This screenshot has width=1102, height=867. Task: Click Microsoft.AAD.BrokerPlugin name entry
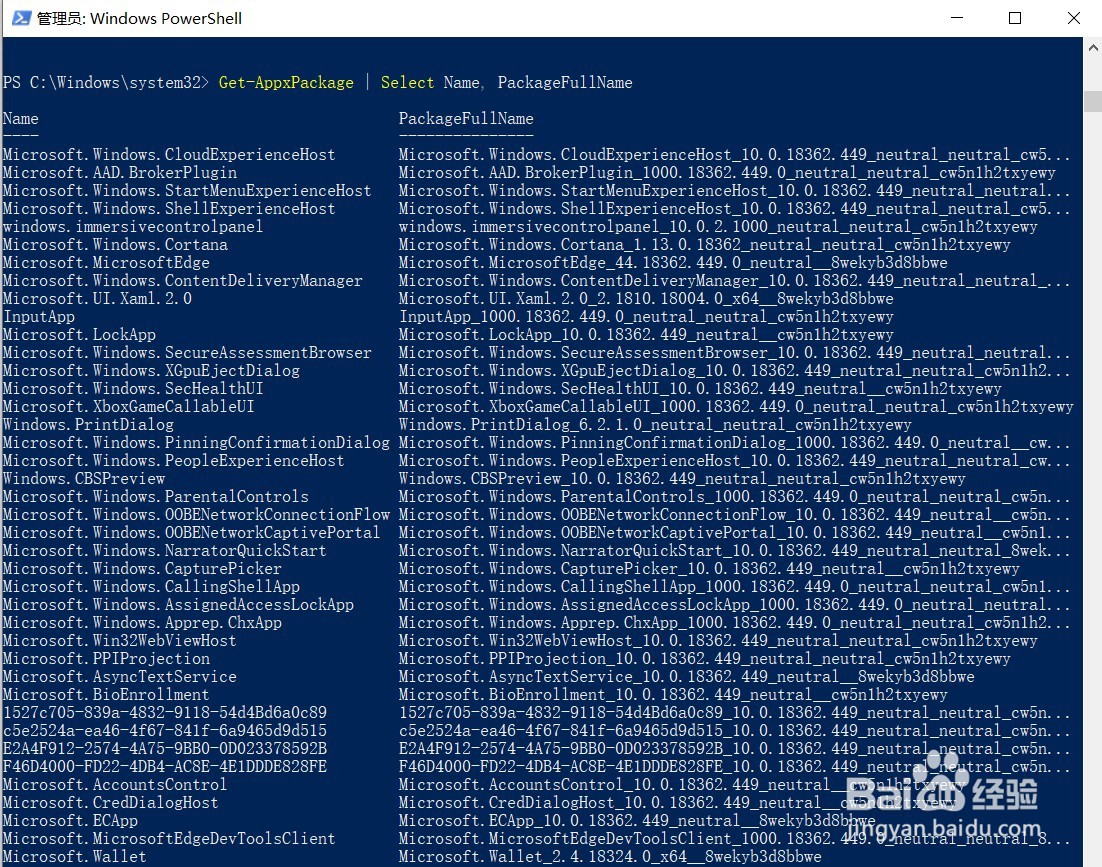pyautogui.click(x=119, y=173)
